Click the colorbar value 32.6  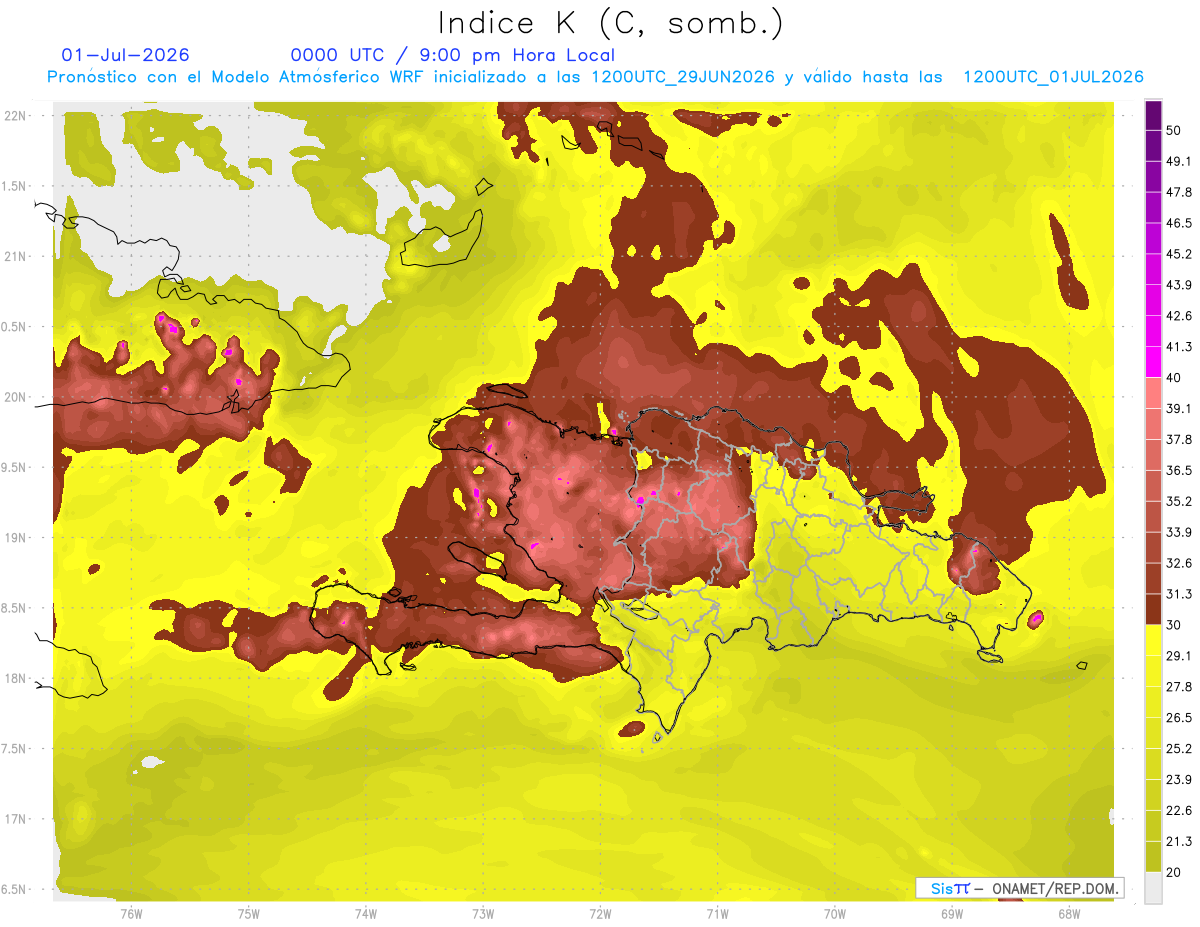[x=1178, y=563]
